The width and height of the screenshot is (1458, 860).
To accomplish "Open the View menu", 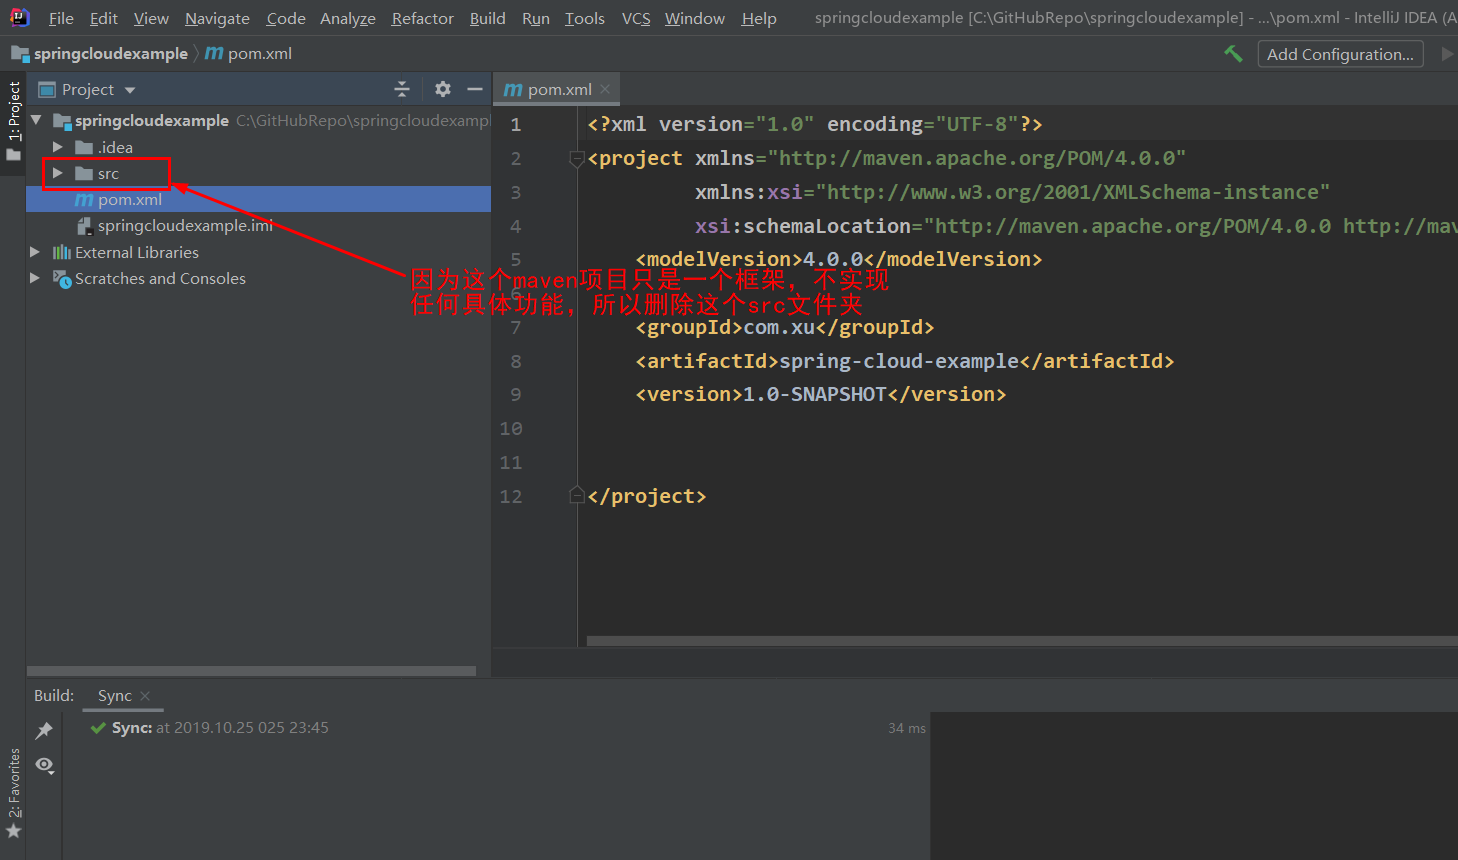I will click(151, 18).
